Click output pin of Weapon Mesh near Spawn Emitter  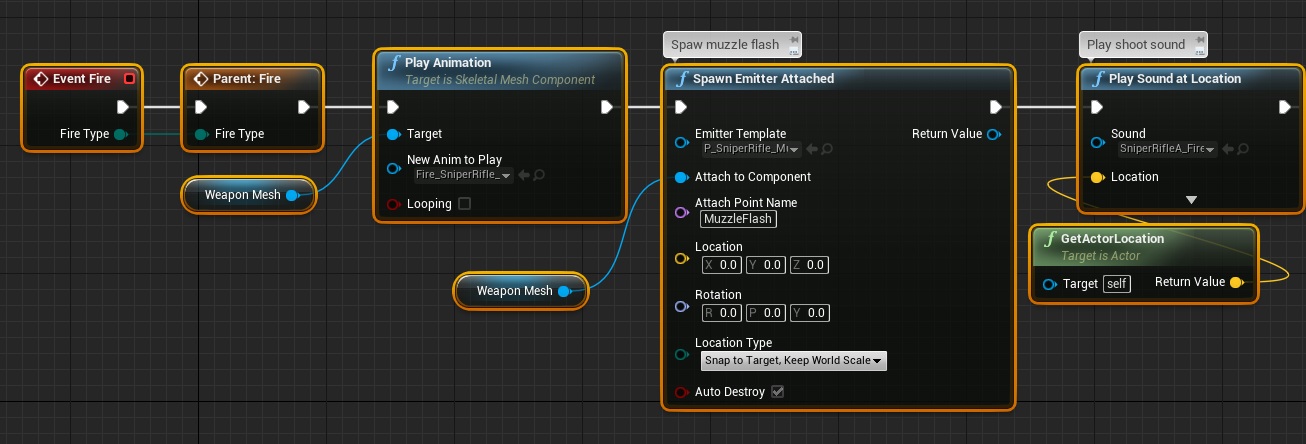(x=564, y=291)
